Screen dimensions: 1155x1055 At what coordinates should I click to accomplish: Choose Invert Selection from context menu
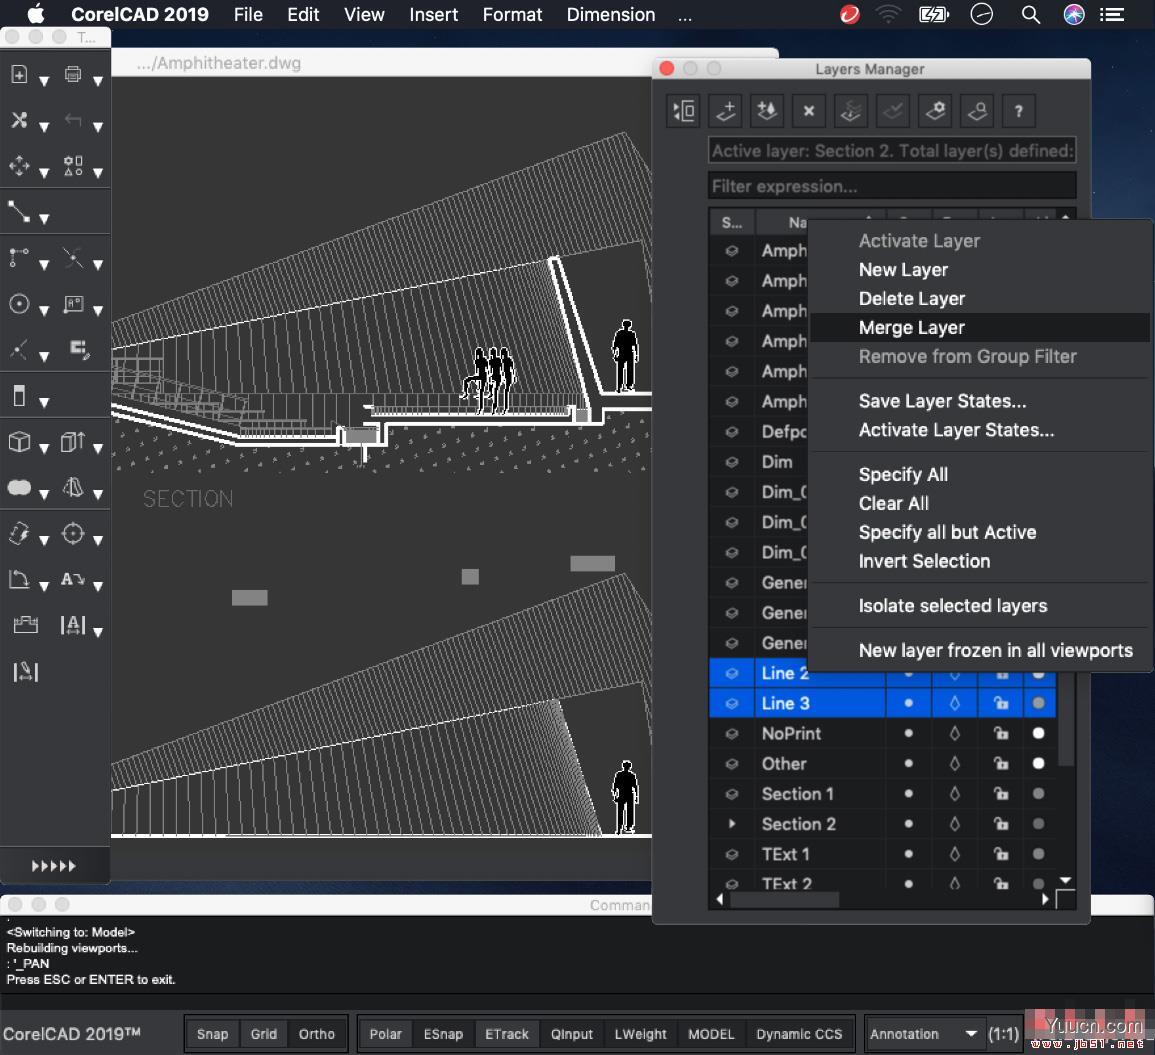pyautogui.click(x=980, y=561)
